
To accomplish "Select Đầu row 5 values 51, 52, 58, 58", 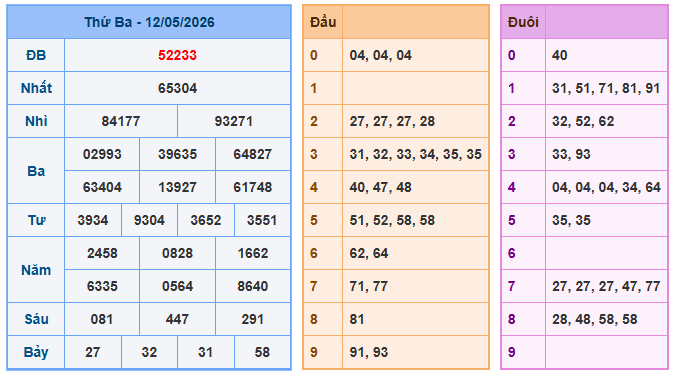I will tap(392, 221).
